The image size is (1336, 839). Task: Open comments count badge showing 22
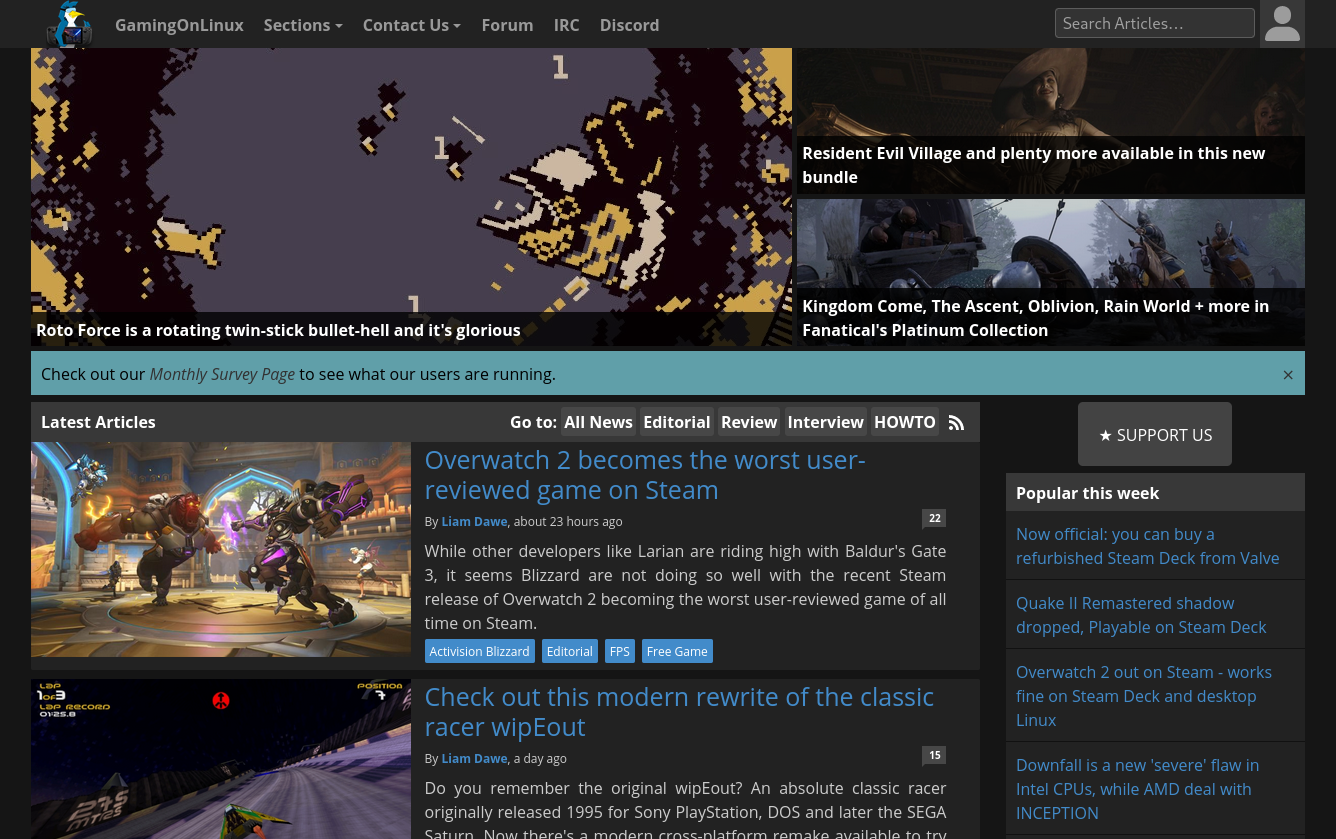click(934, 518)
